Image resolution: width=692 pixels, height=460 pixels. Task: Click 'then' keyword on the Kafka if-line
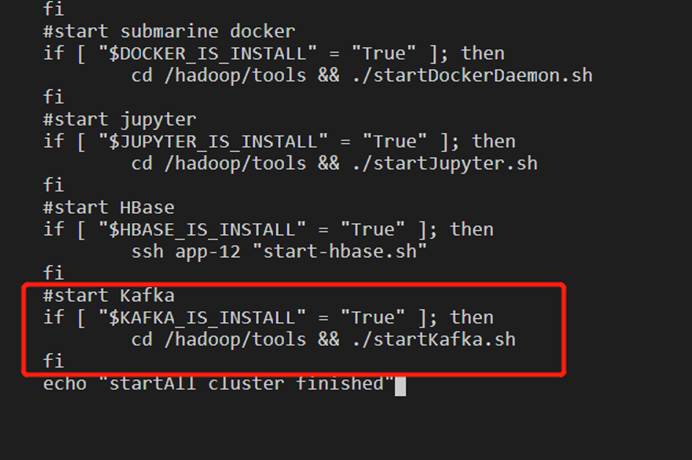[472, 317]
